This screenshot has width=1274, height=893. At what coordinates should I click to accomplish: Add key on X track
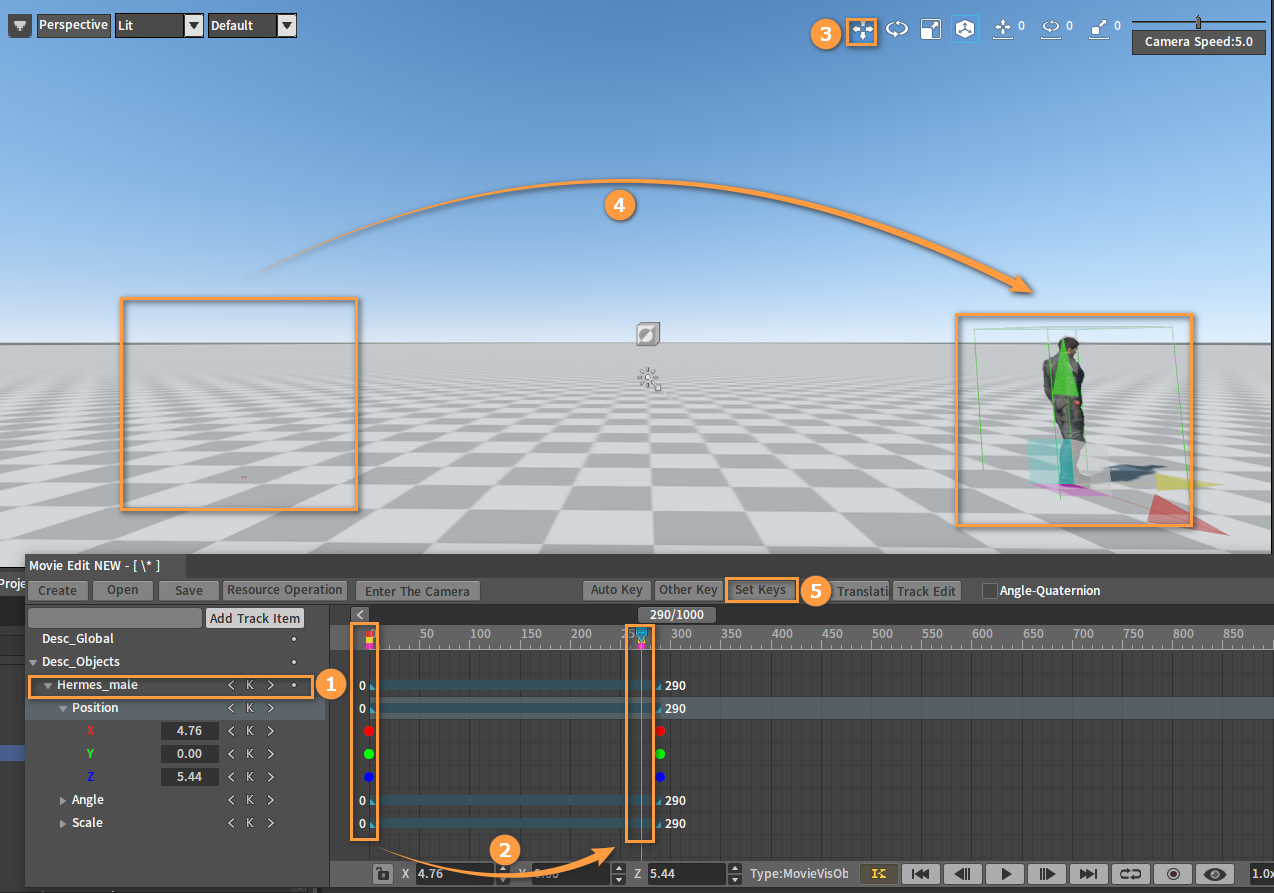click(250, 731)
